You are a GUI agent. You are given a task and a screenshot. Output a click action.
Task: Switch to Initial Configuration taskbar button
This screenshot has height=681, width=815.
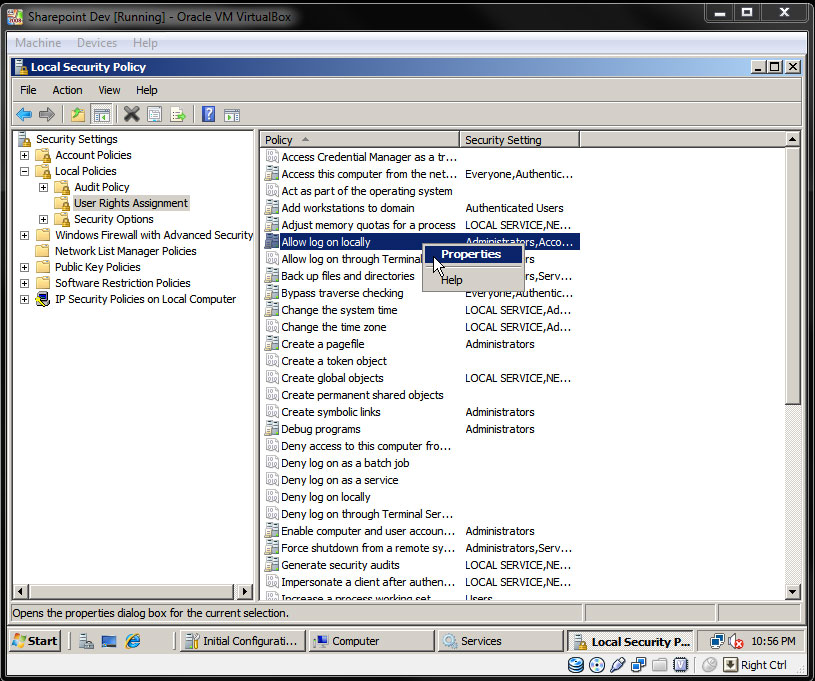(241, 641)
